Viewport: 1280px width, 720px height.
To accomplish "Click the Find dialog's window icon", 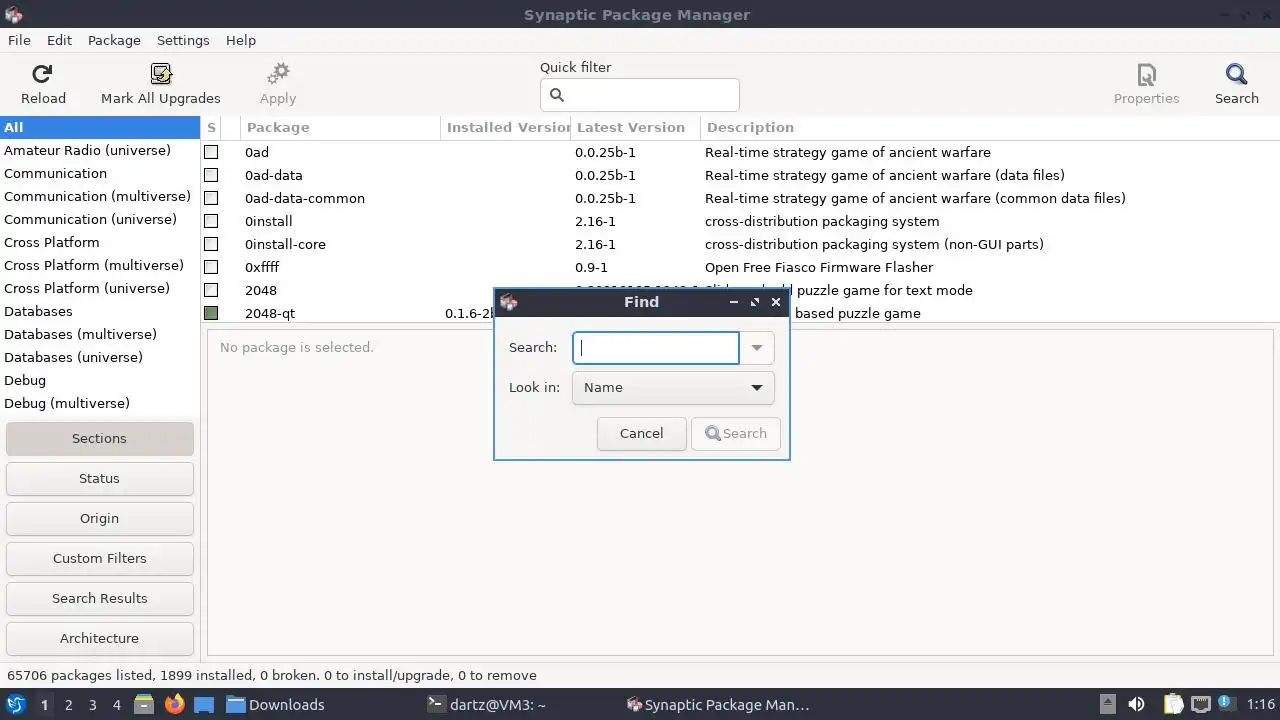I will pos(508,302).
